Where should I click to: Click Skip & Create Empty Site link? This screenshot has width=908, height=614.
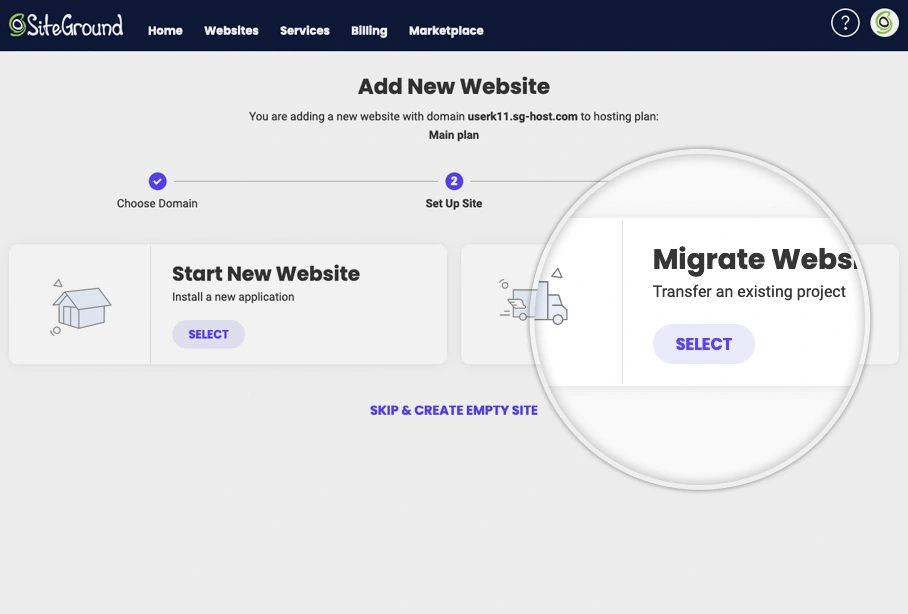coord(454,410)
